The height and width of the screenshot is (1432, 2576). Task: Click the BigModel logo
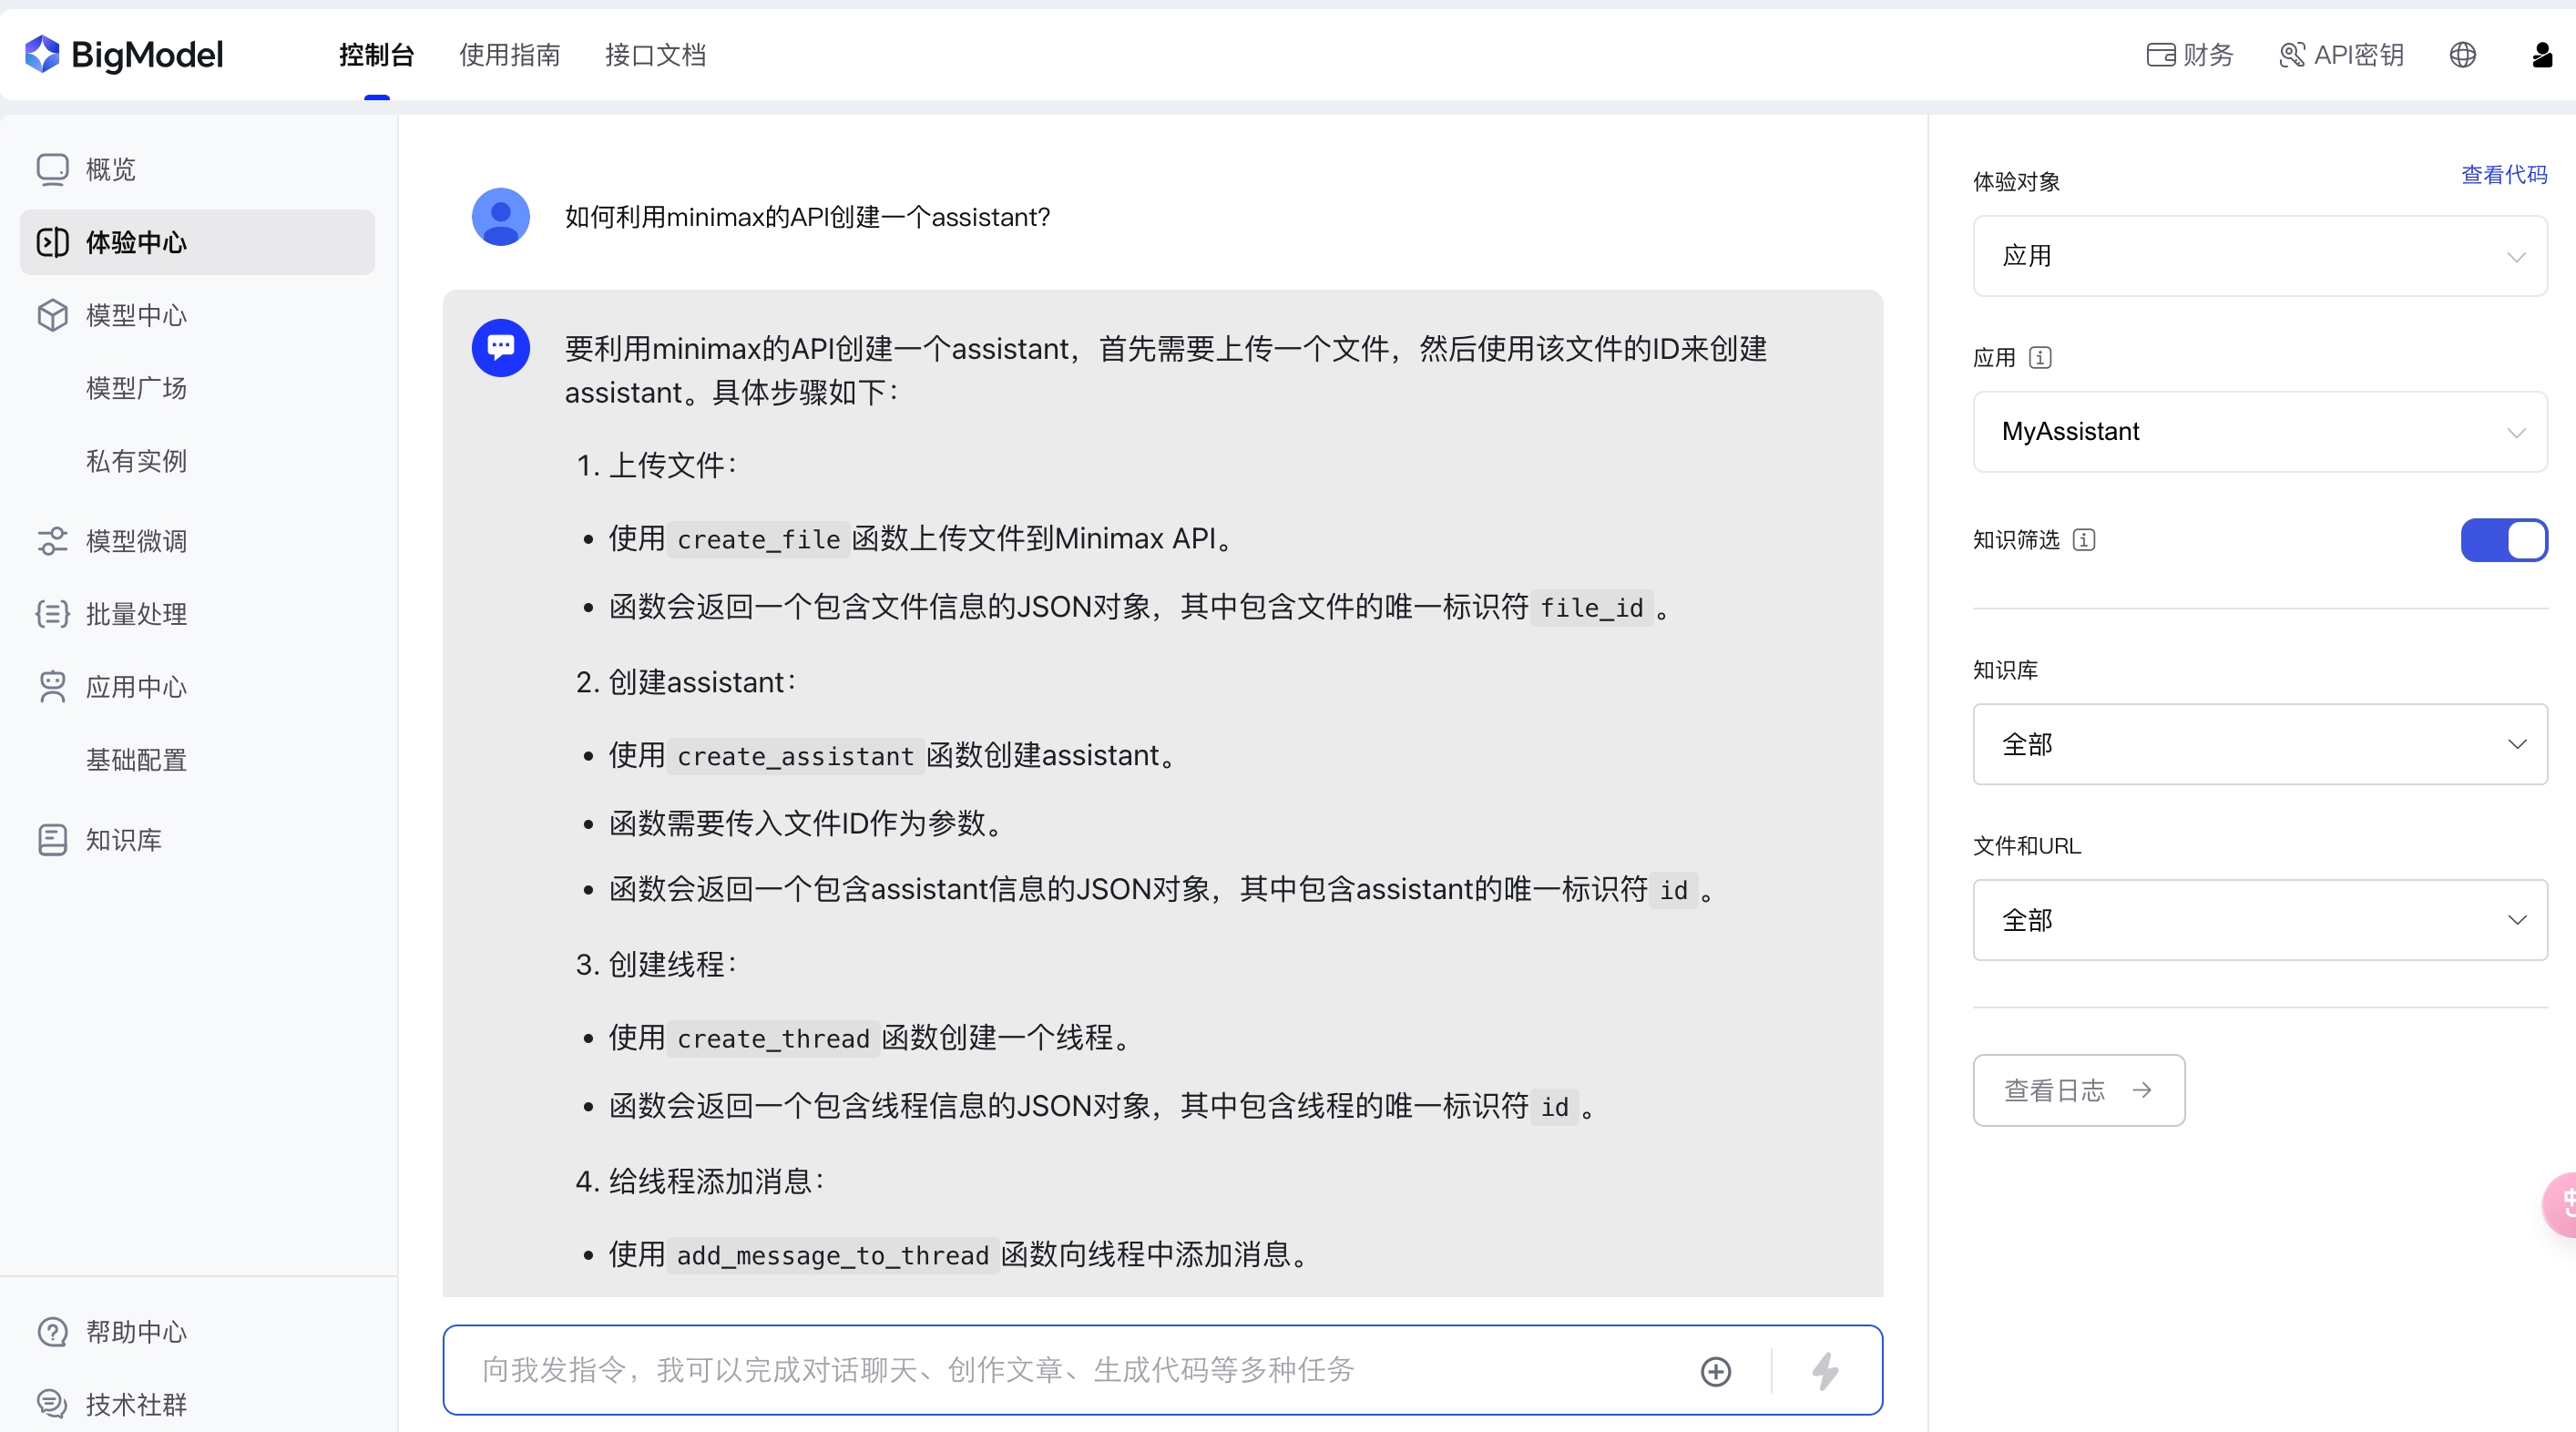(x=124, y=55)
